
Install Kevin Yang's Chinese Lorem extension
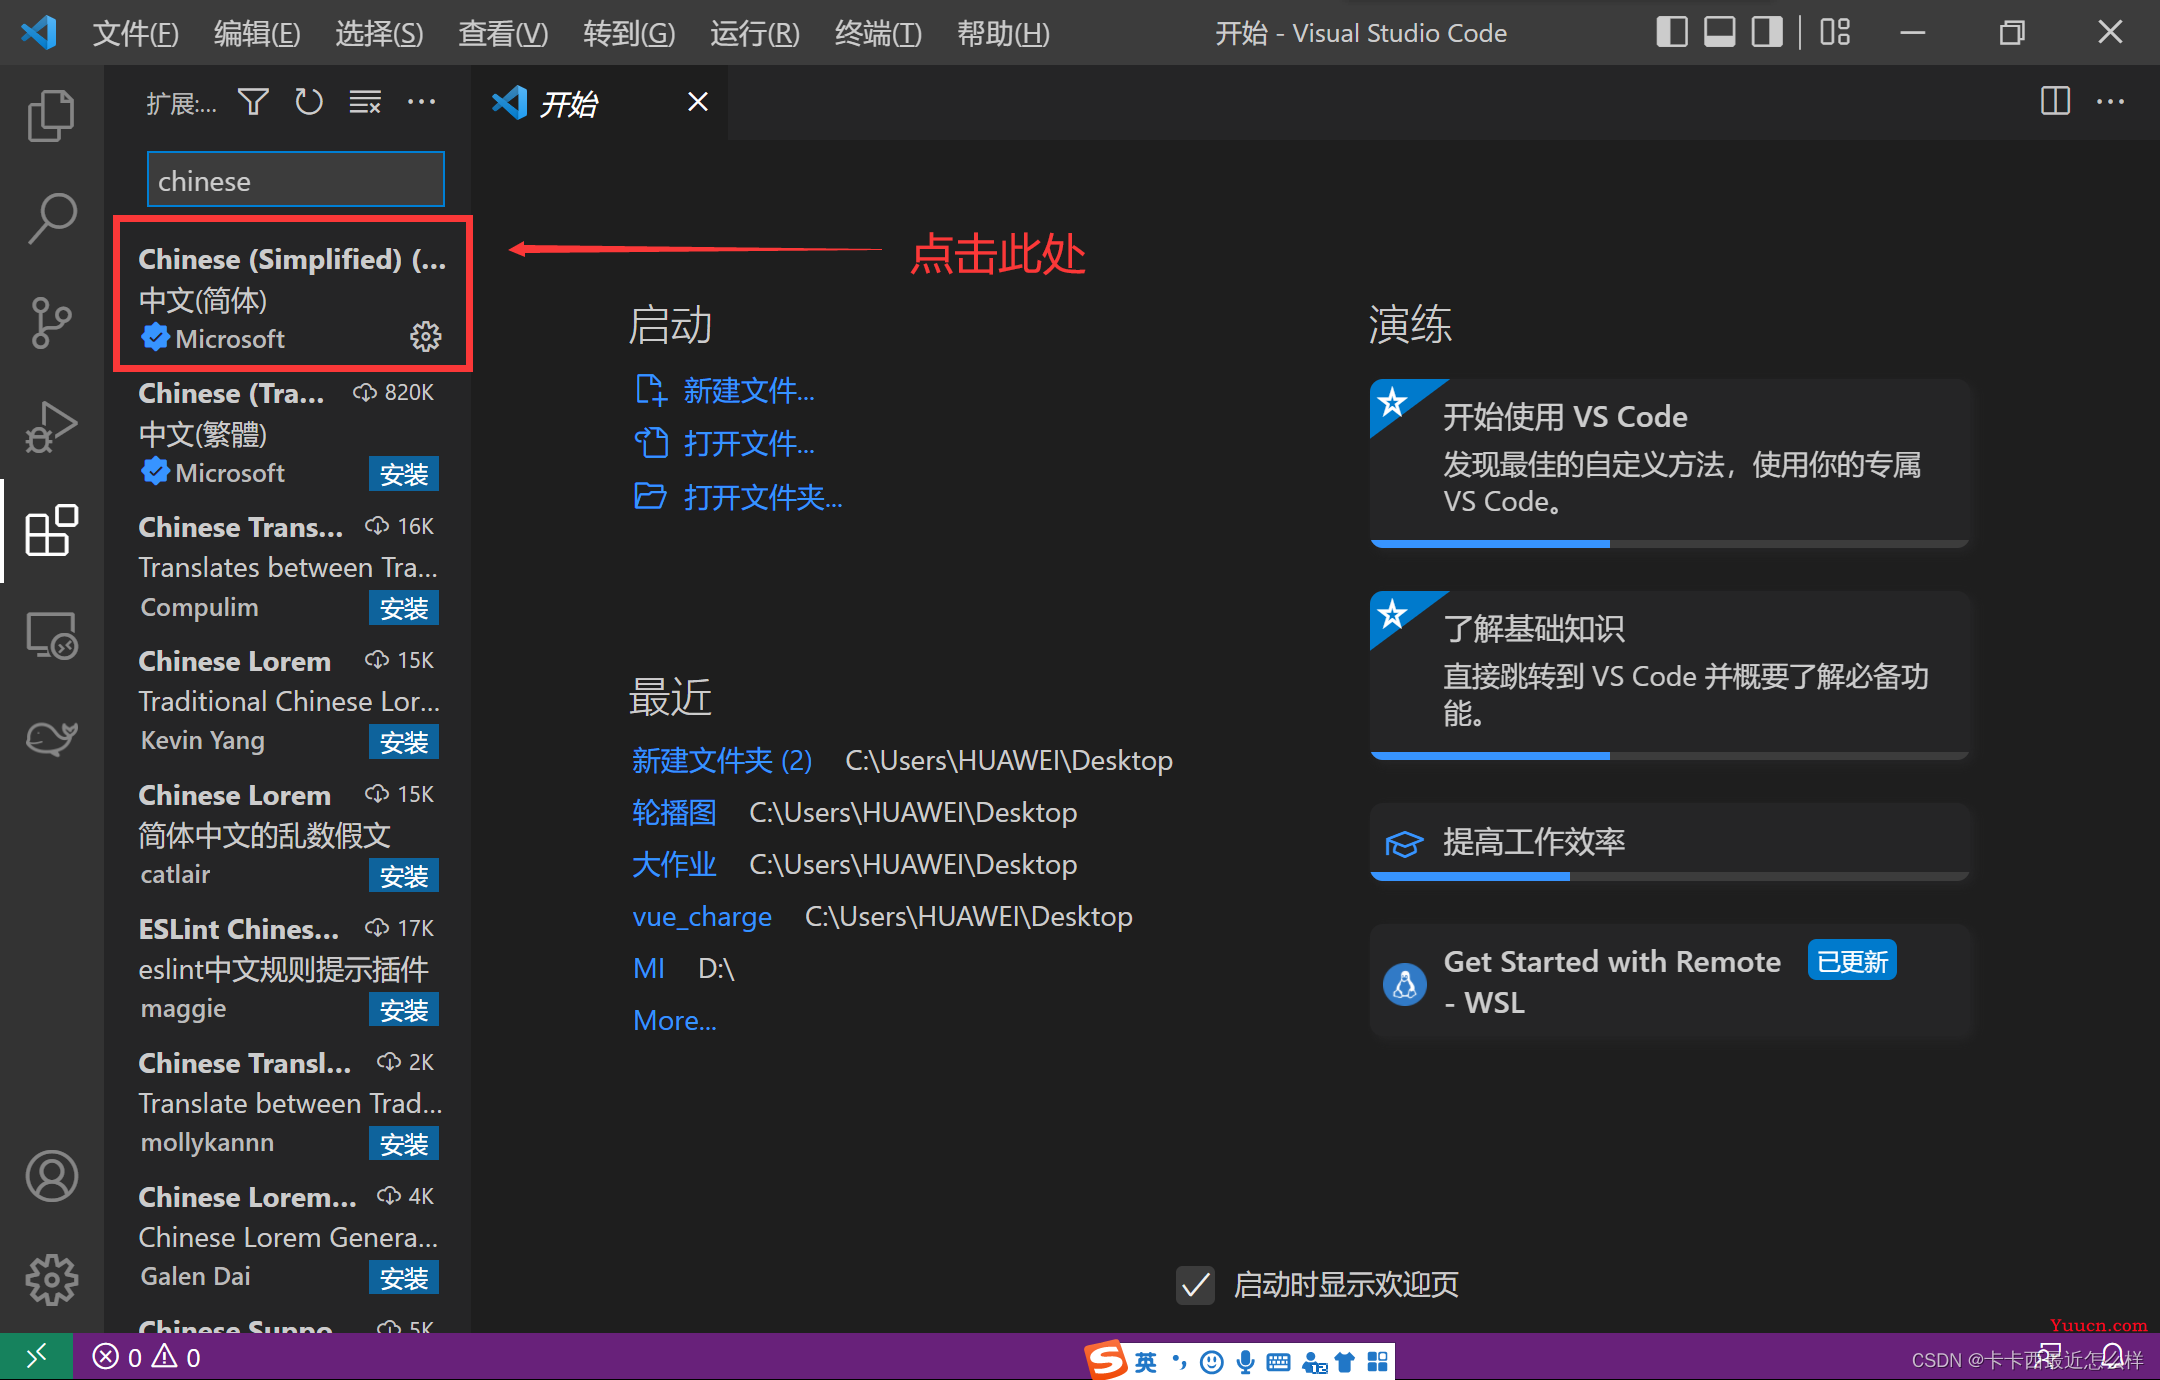[x=404, y=742]
